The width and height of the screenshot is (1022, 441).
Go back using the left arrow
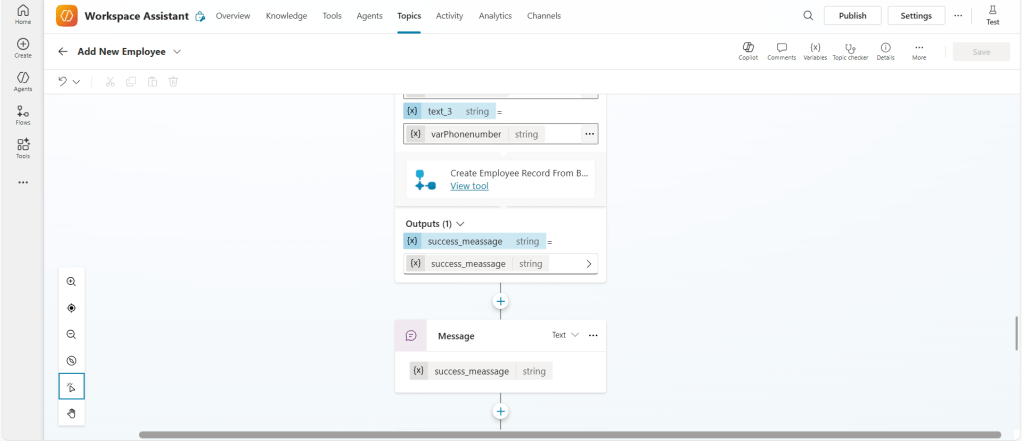pyautogui.click(x=63, y=51)
